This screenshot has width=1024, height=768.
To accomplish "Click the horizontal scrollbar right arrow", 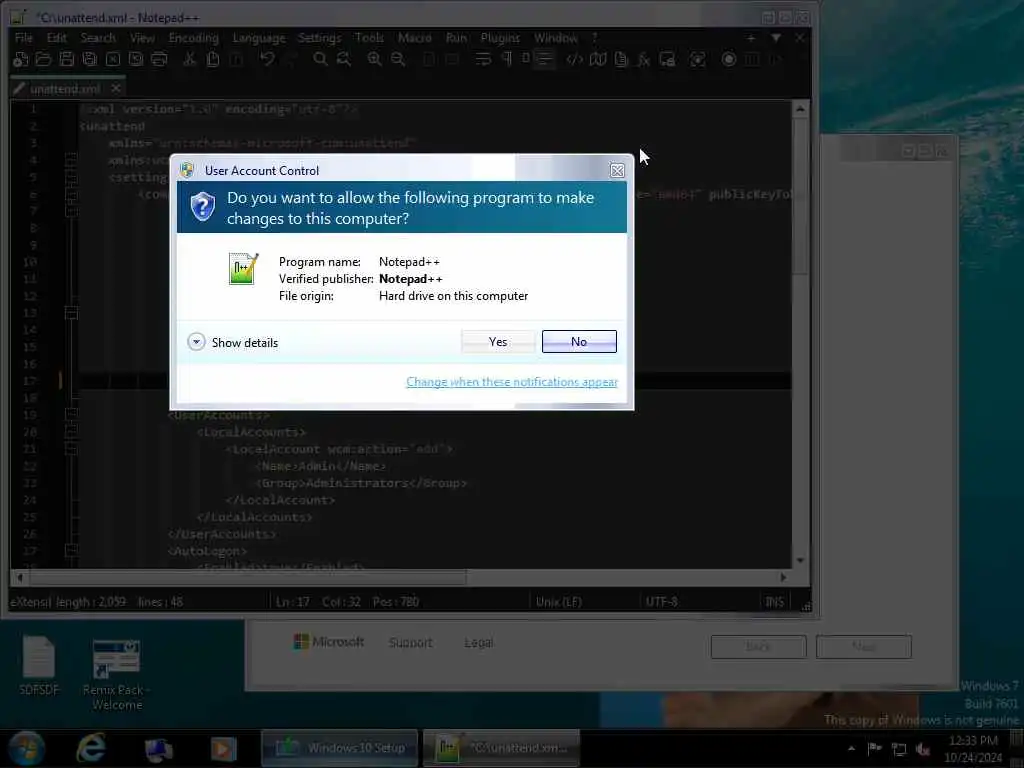I will pyautogui.click(x=783, y=577).
